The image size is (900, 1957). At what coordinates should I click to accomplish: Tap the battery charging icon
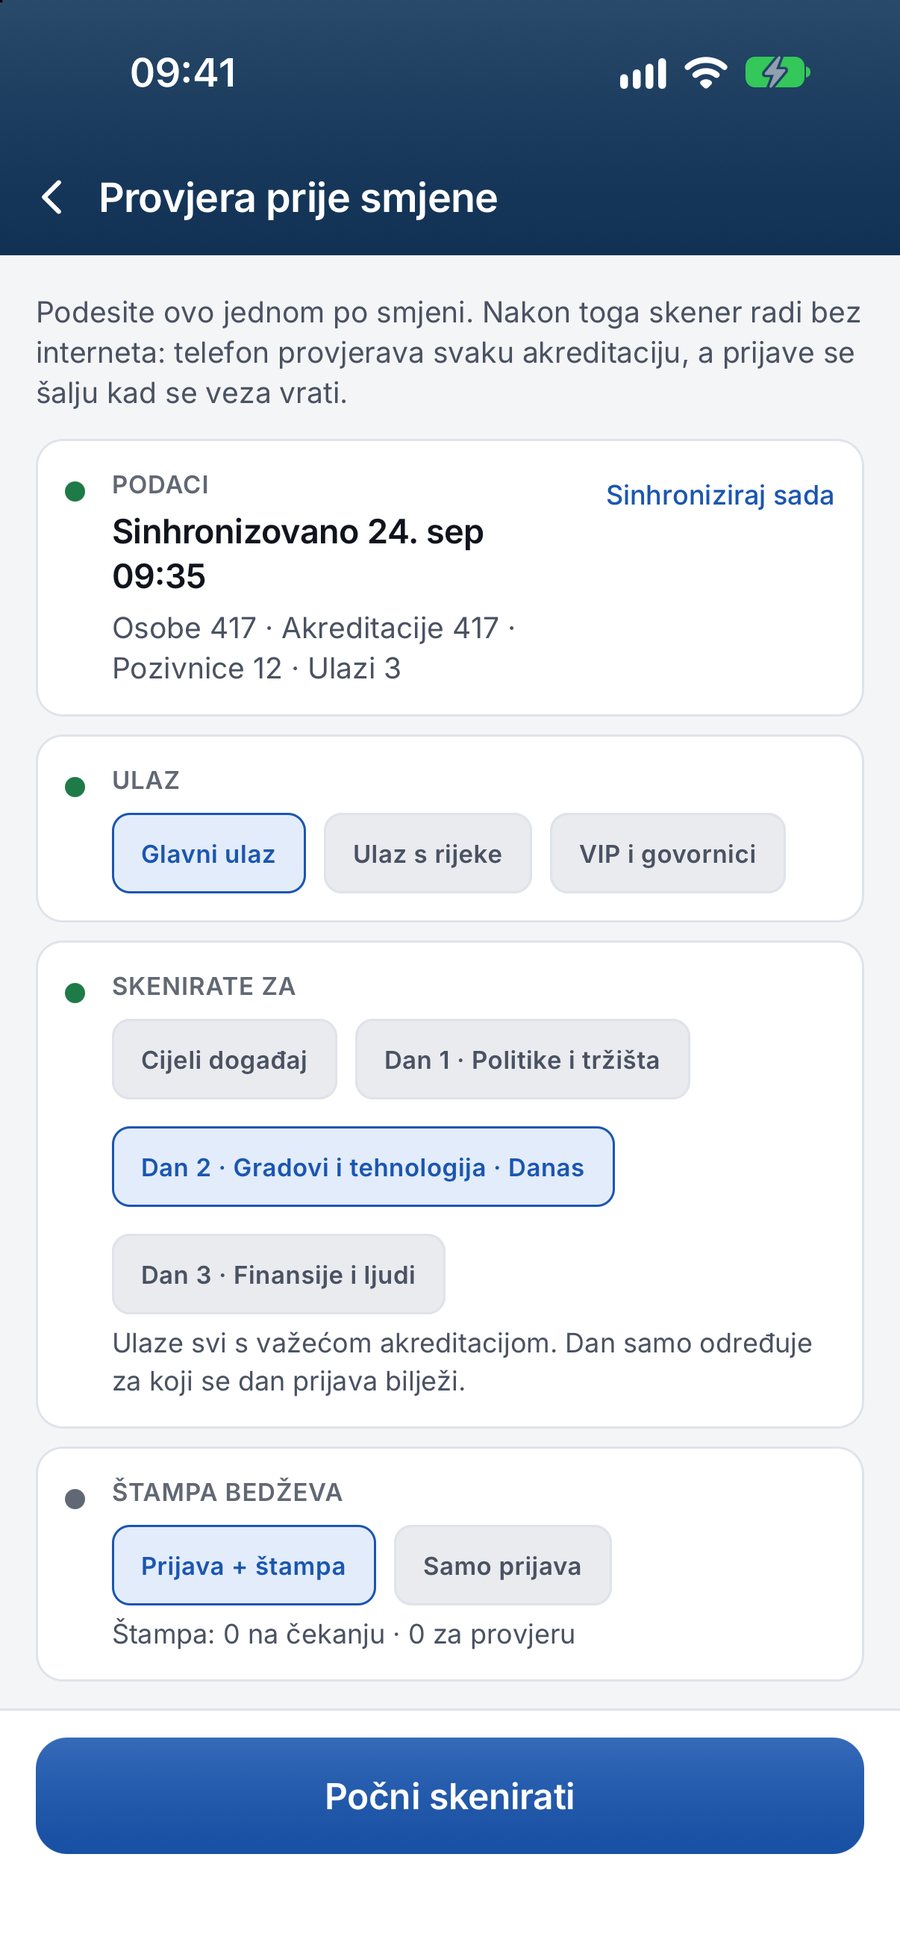coord(777,73)
